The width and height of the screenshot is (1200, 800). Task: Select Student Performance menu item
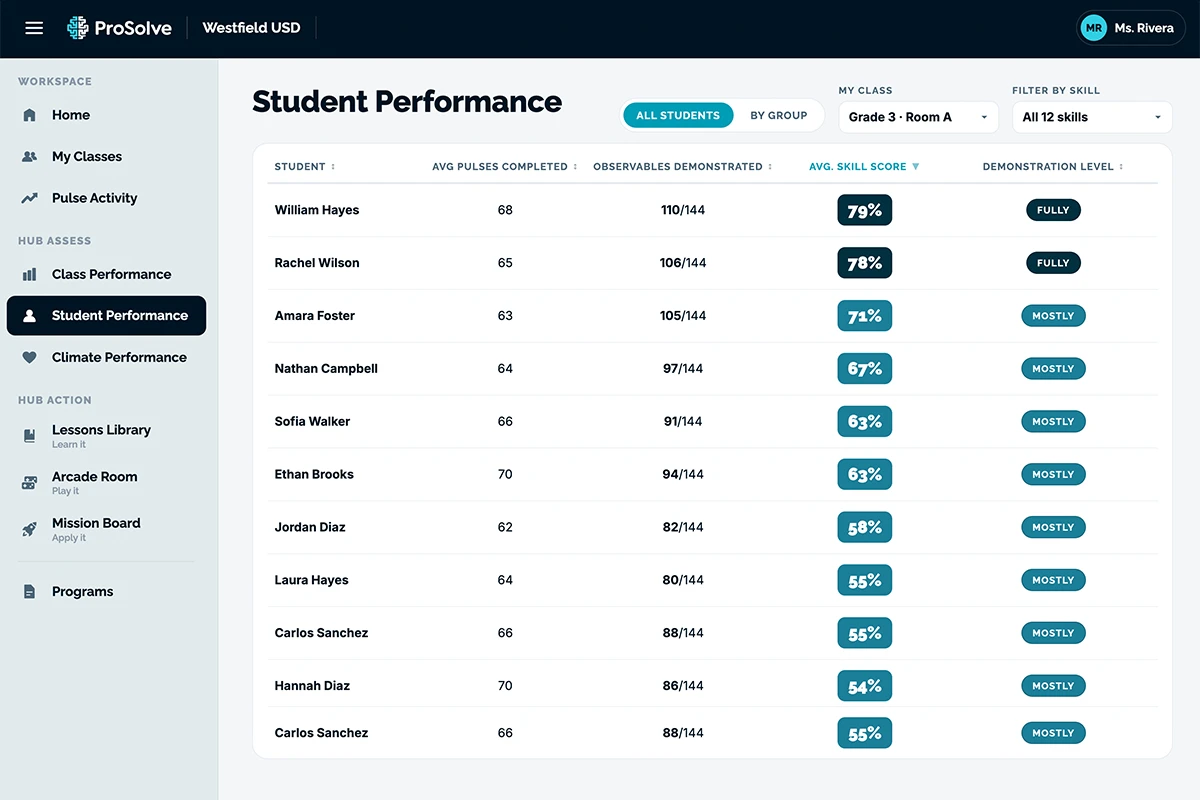pos(106,315)
